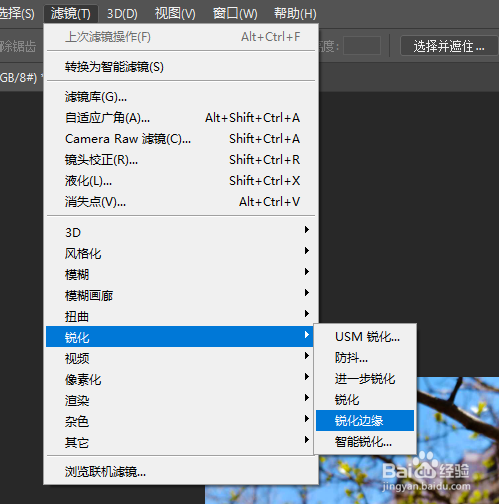
Task: Choose 镜头校正(R)...
Action: click(x=180, y=160)
